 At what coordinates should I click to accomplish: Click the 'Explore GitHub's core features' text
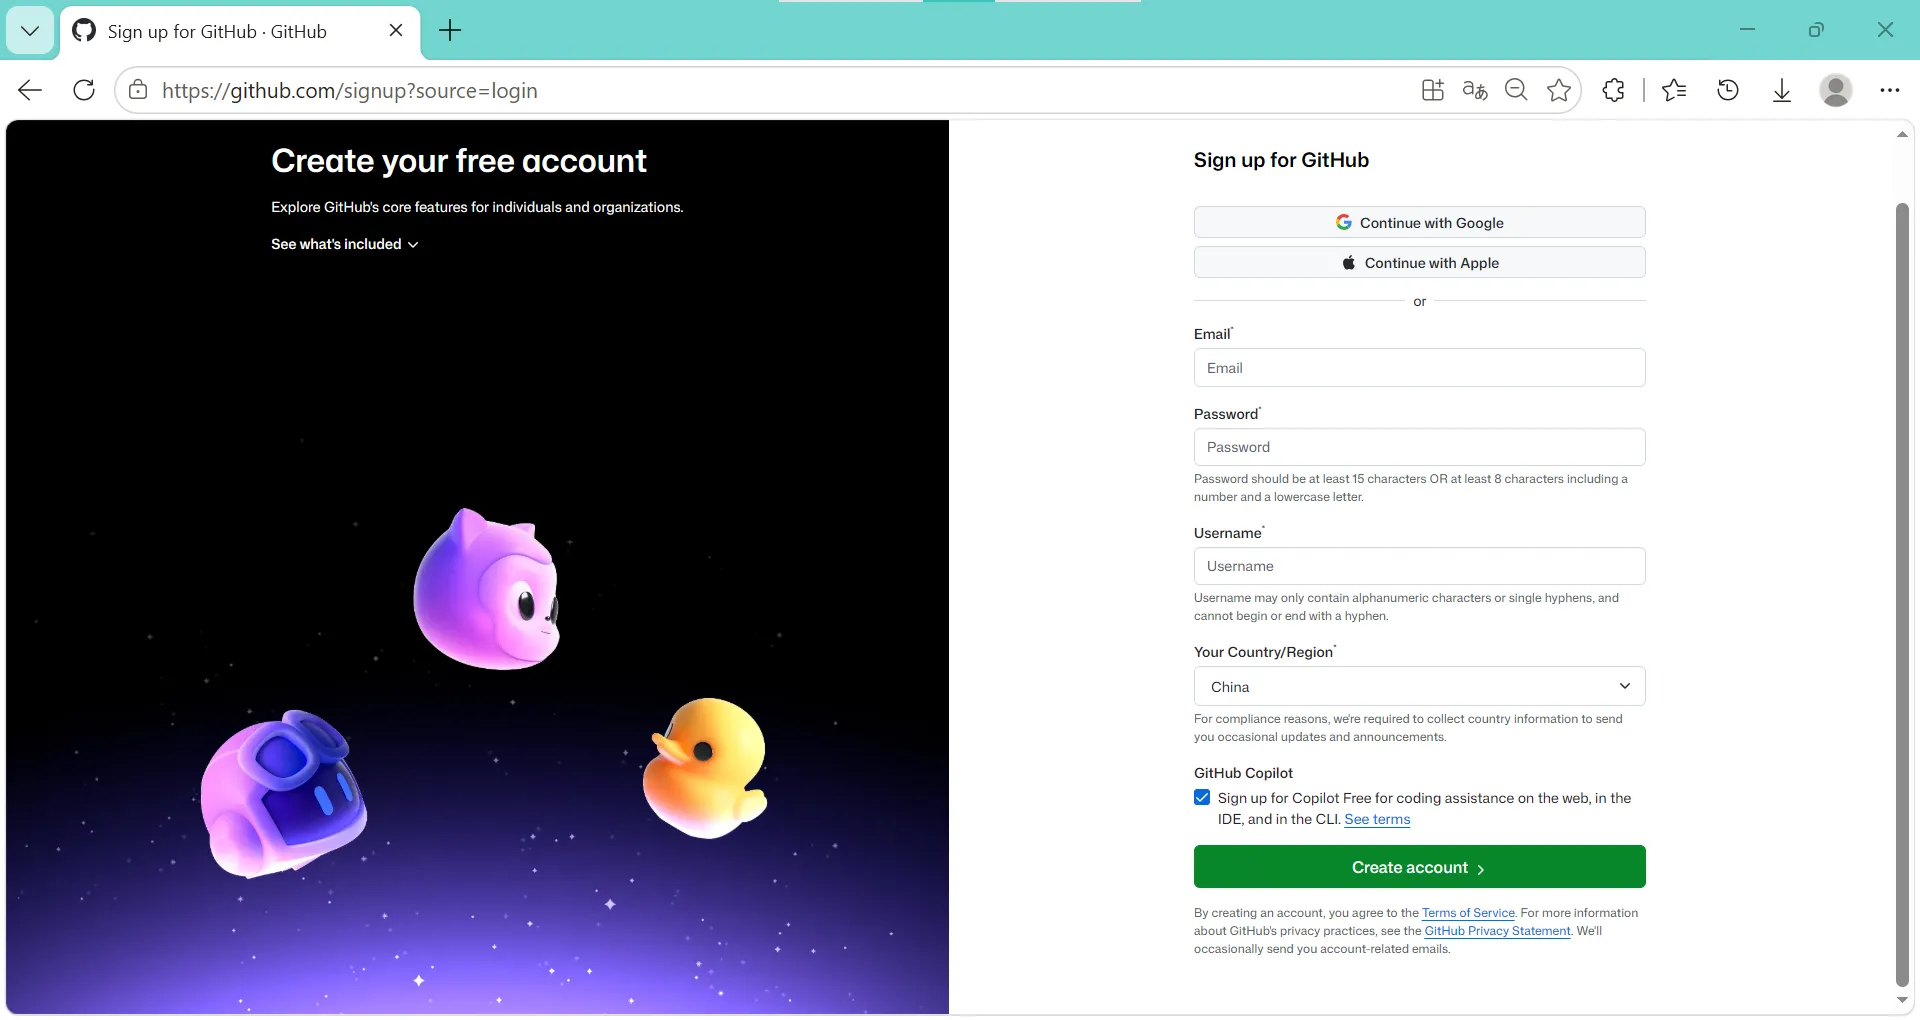(x=477, y=207)
